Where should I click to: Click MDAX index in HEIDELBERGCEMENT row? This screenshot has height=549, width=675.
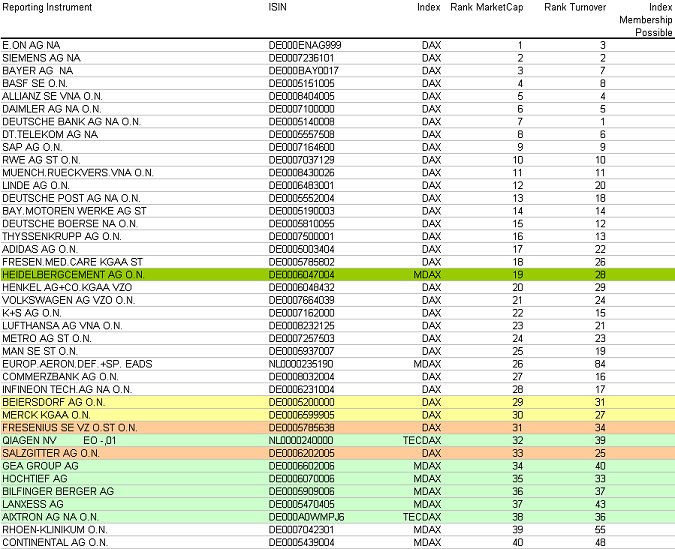click(427, 275)
